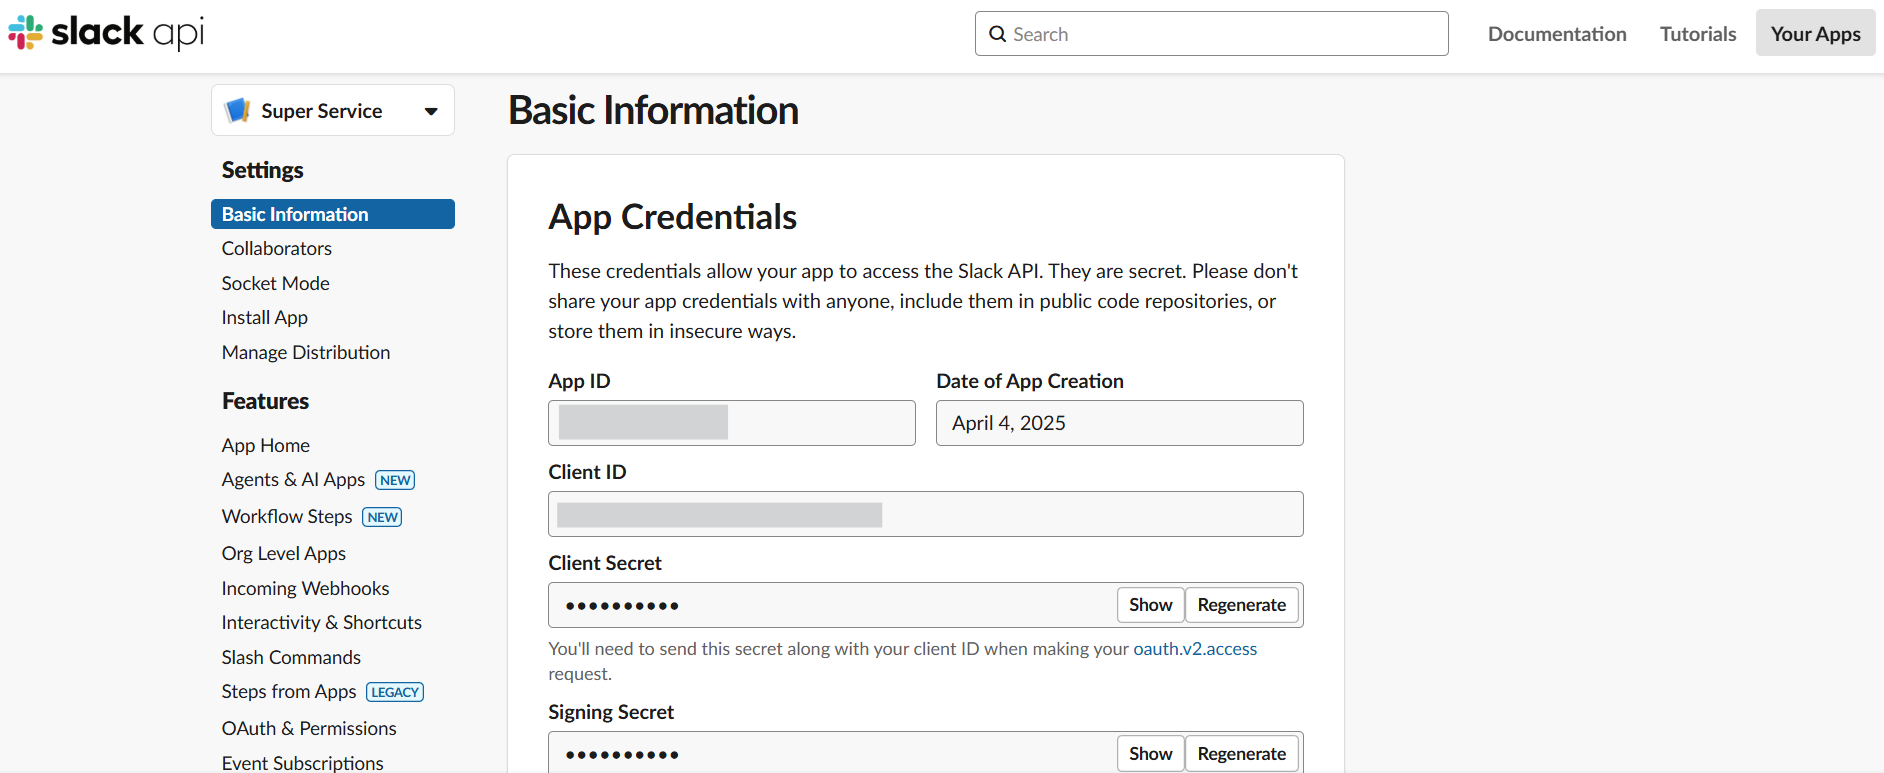Open Collaborators settings

tap(277, 248)
